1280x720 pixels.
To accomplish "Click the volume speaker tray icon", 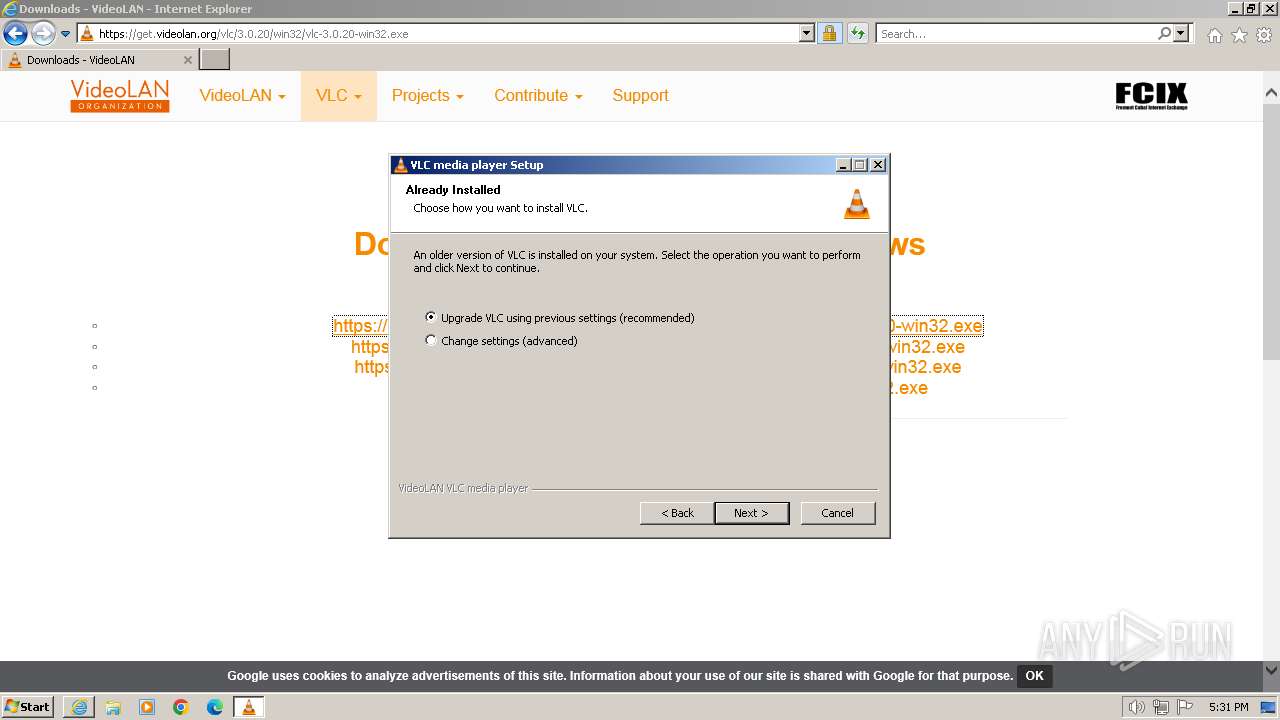I will point(1136,707).
